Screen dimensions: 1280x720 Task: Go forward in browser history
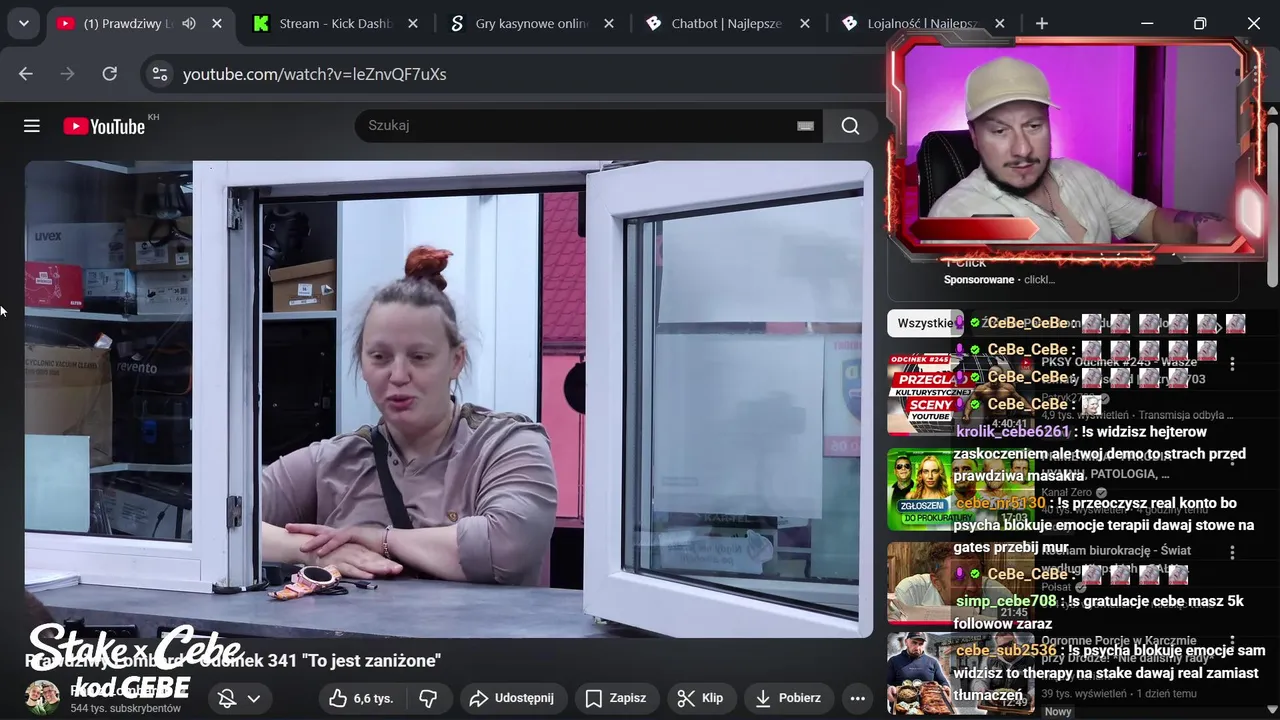68,74
